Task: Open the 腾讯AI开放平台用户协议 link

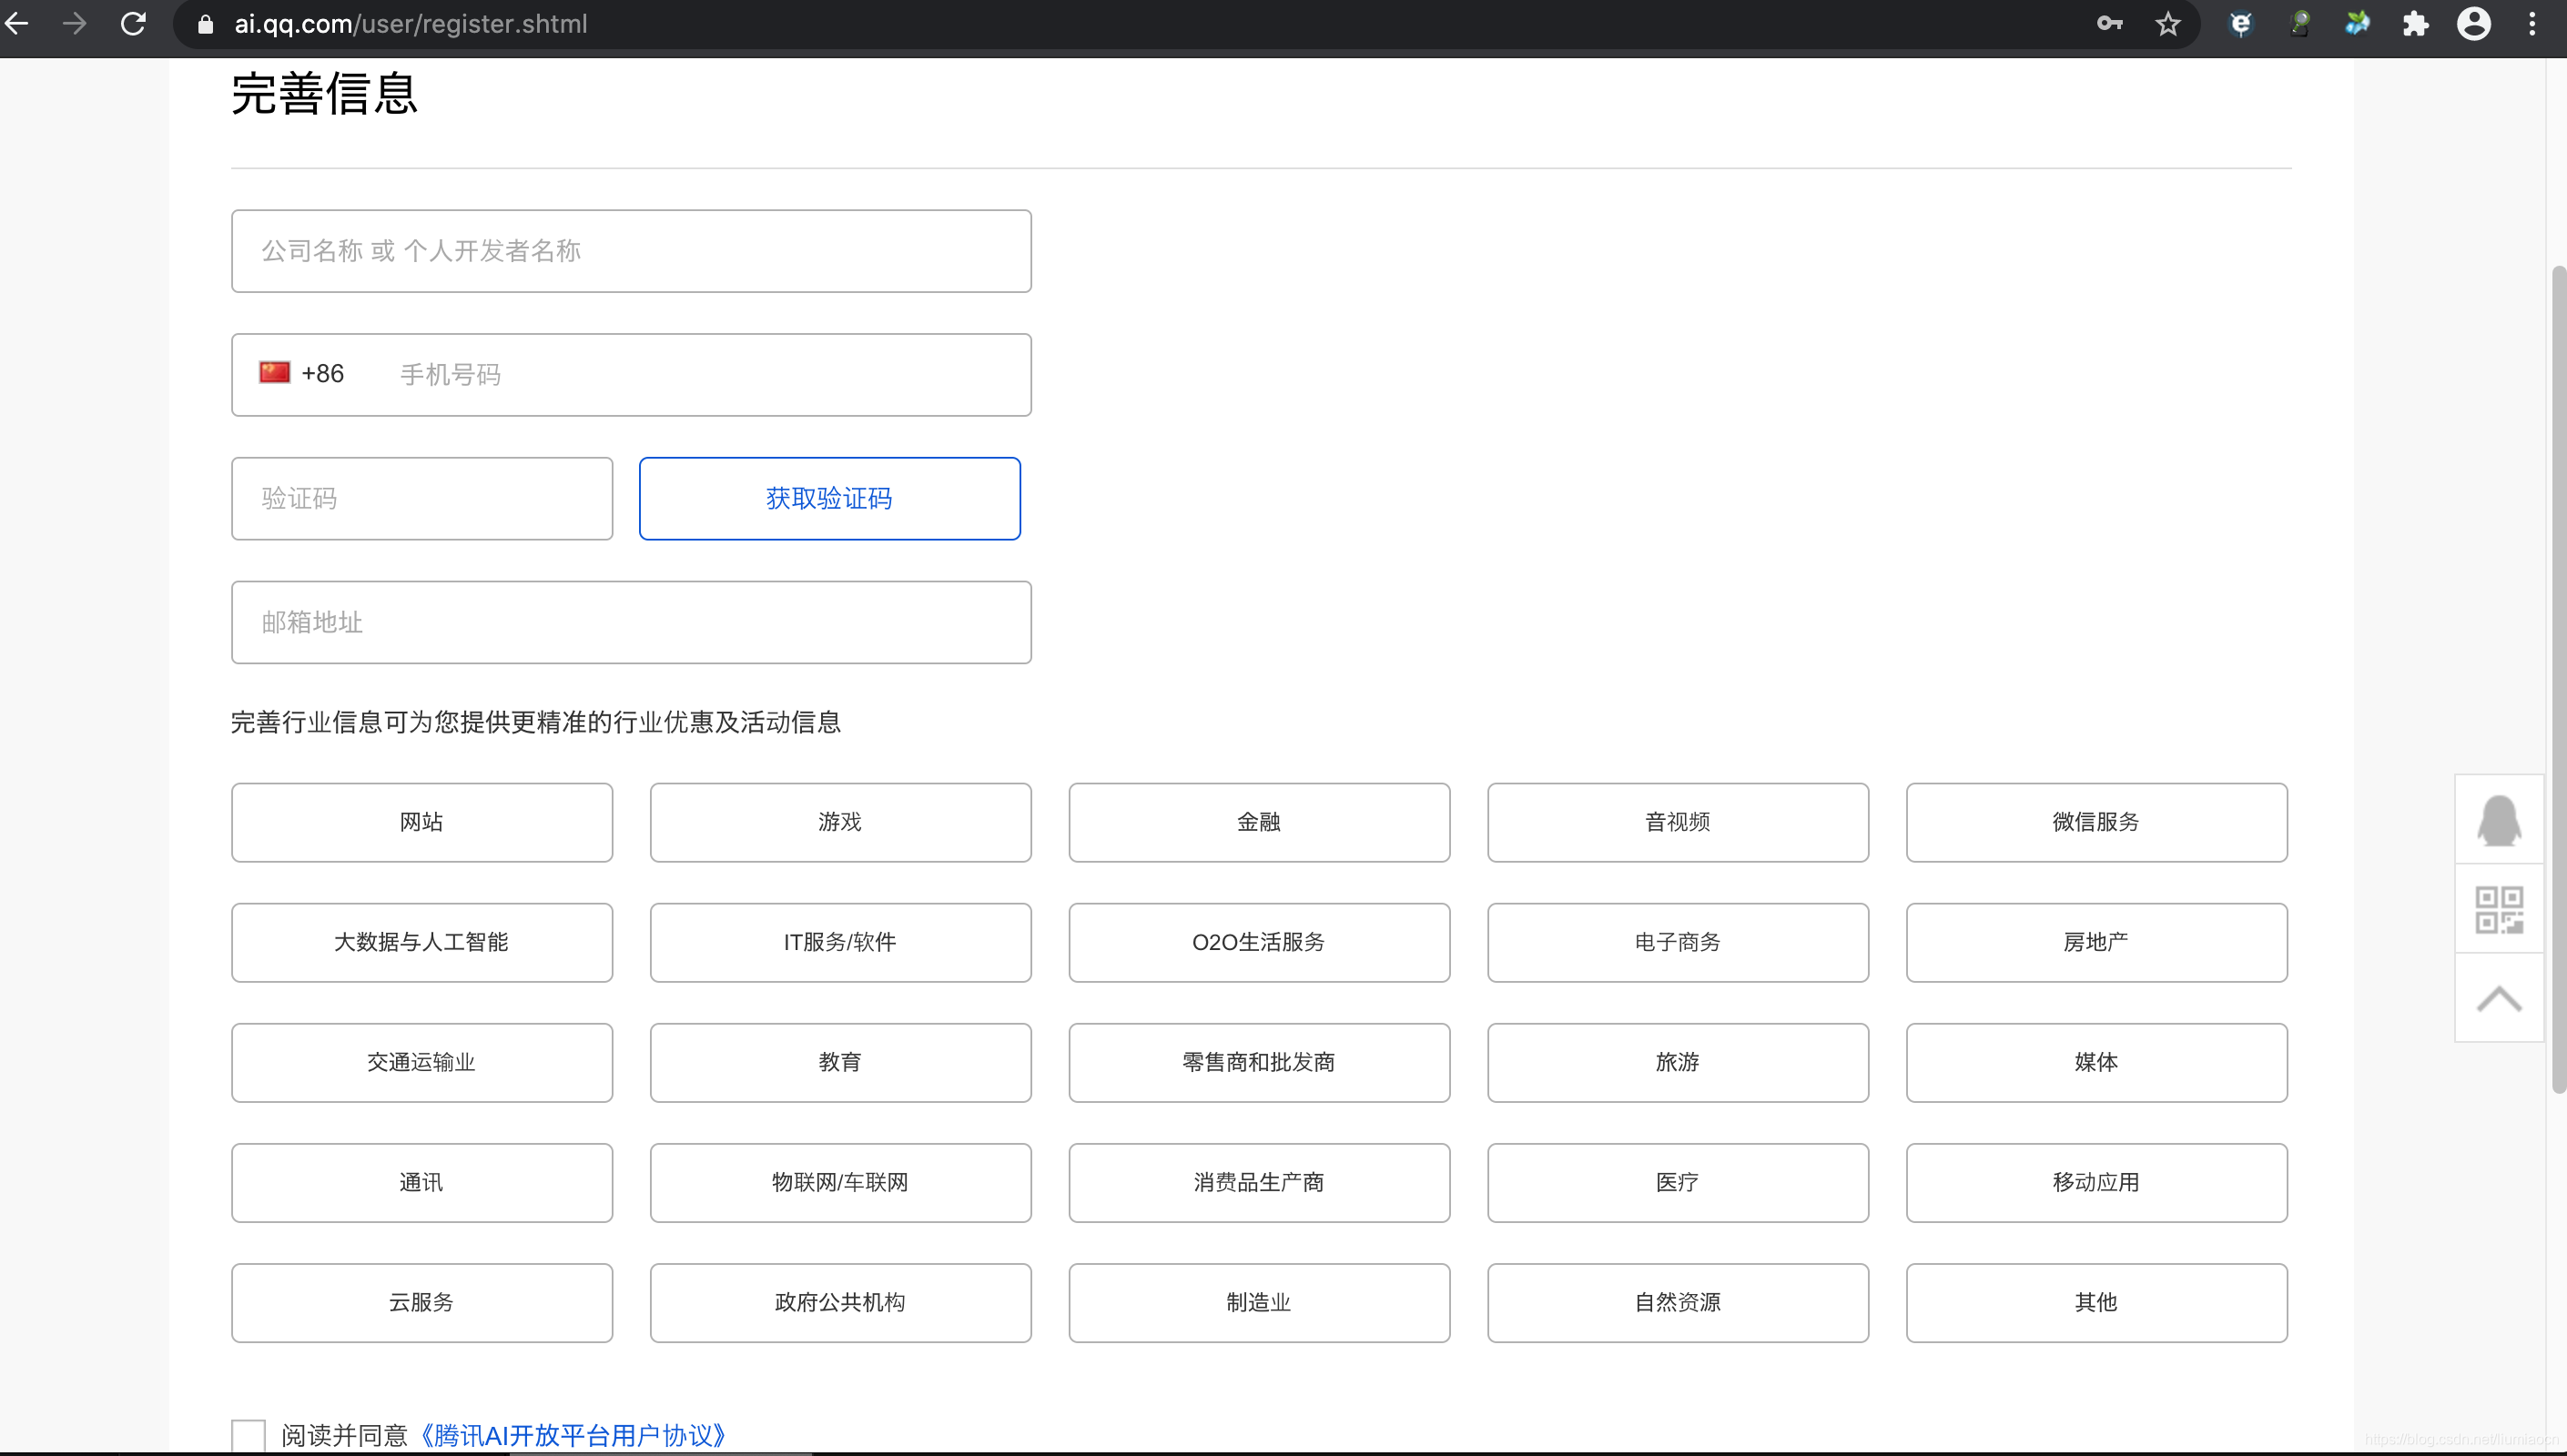Action: tap(573, 1435)
